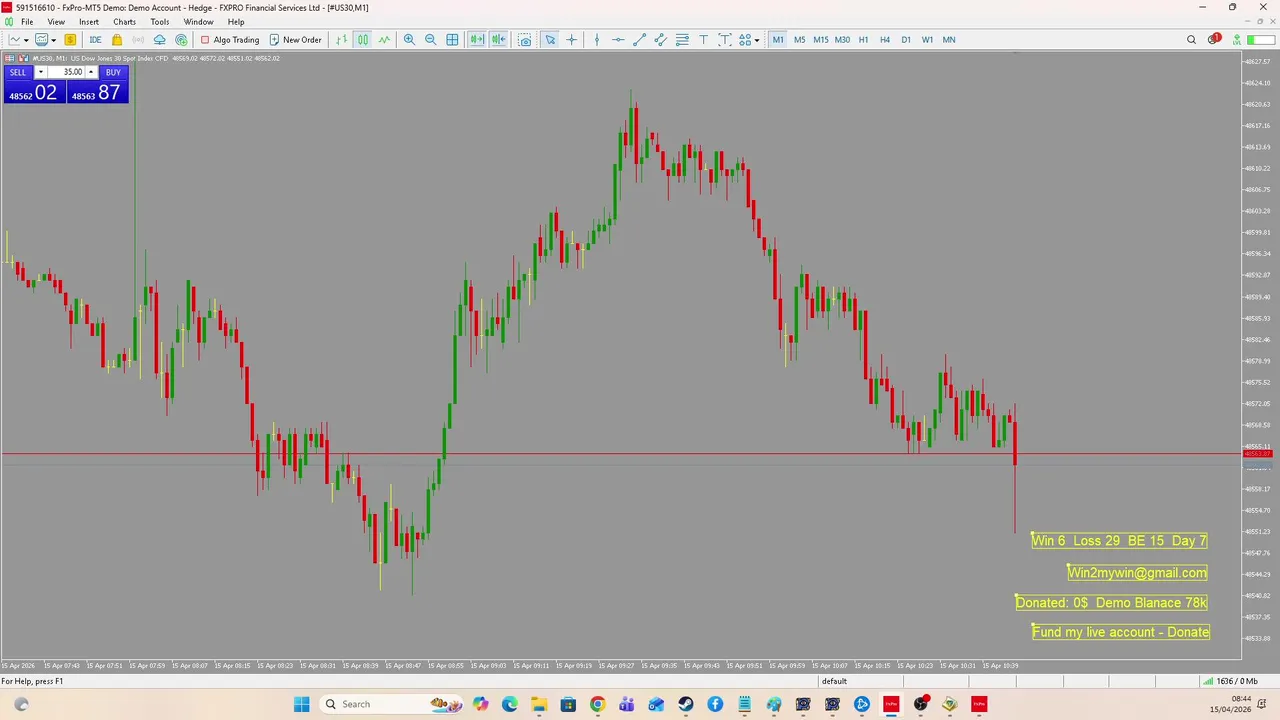This screenshot has height=720, width=1280.
Task: Increase lot volume with up arrow
Action: (x=91, y=72)
